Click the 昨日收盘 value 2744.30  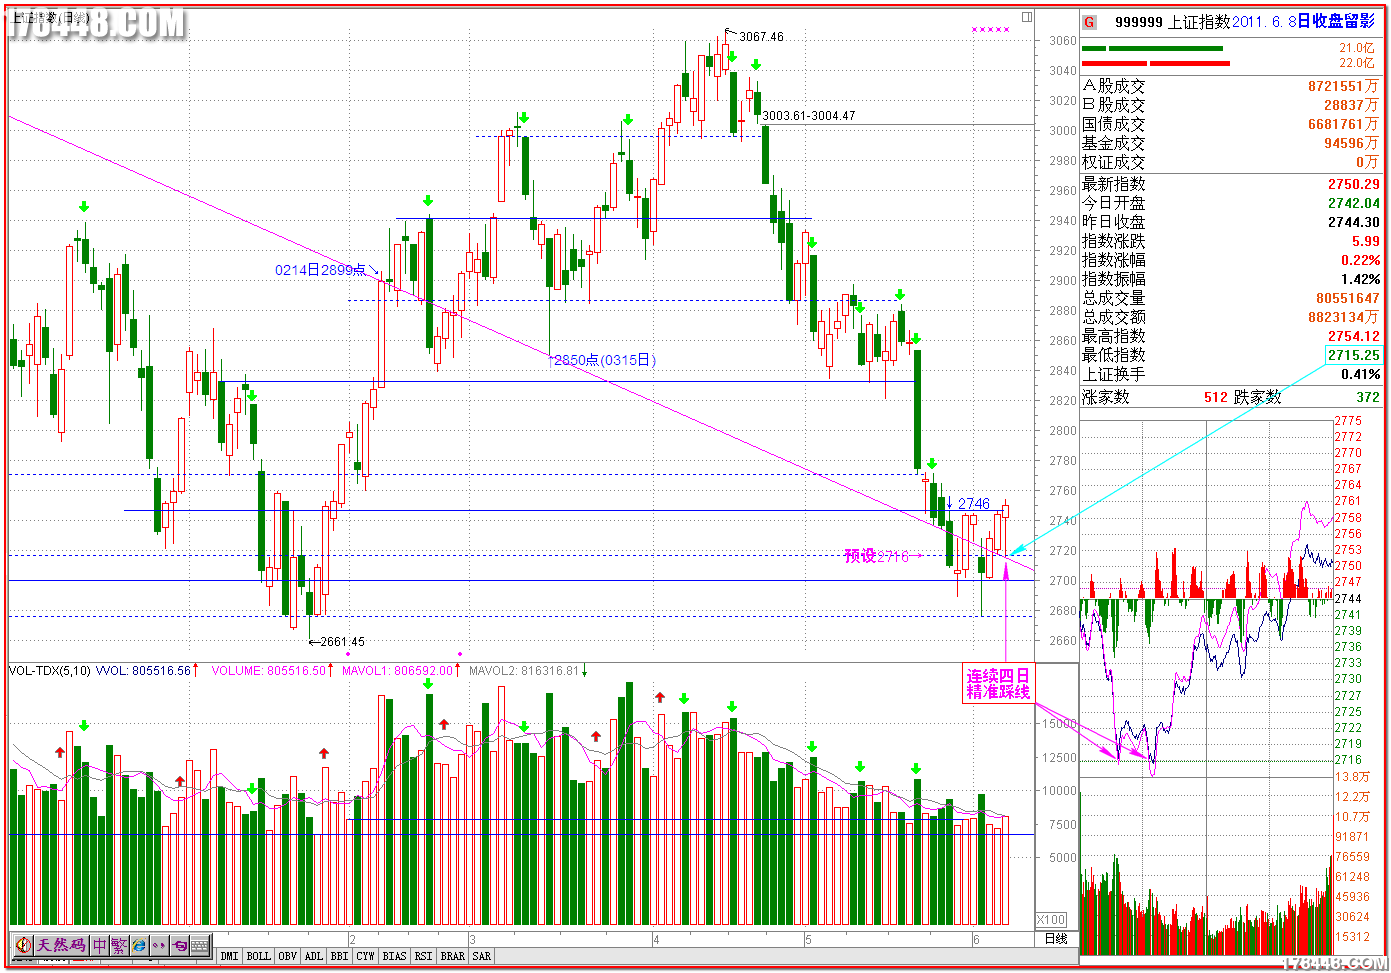tap(1354, 222)
